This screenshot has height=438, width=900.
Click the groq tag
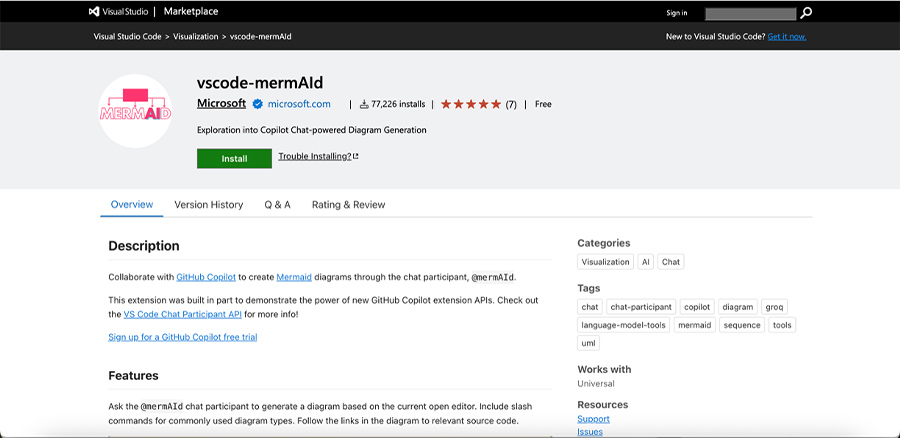click(774, 307)
